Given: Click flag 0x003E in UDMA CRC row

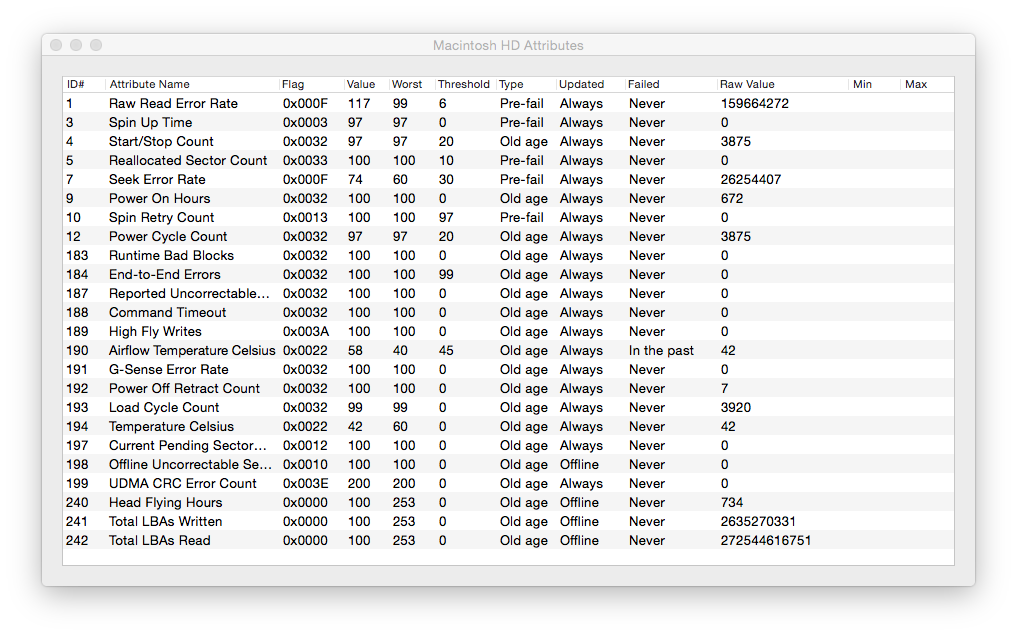Looking at the screenshot, I should (305, 483).
